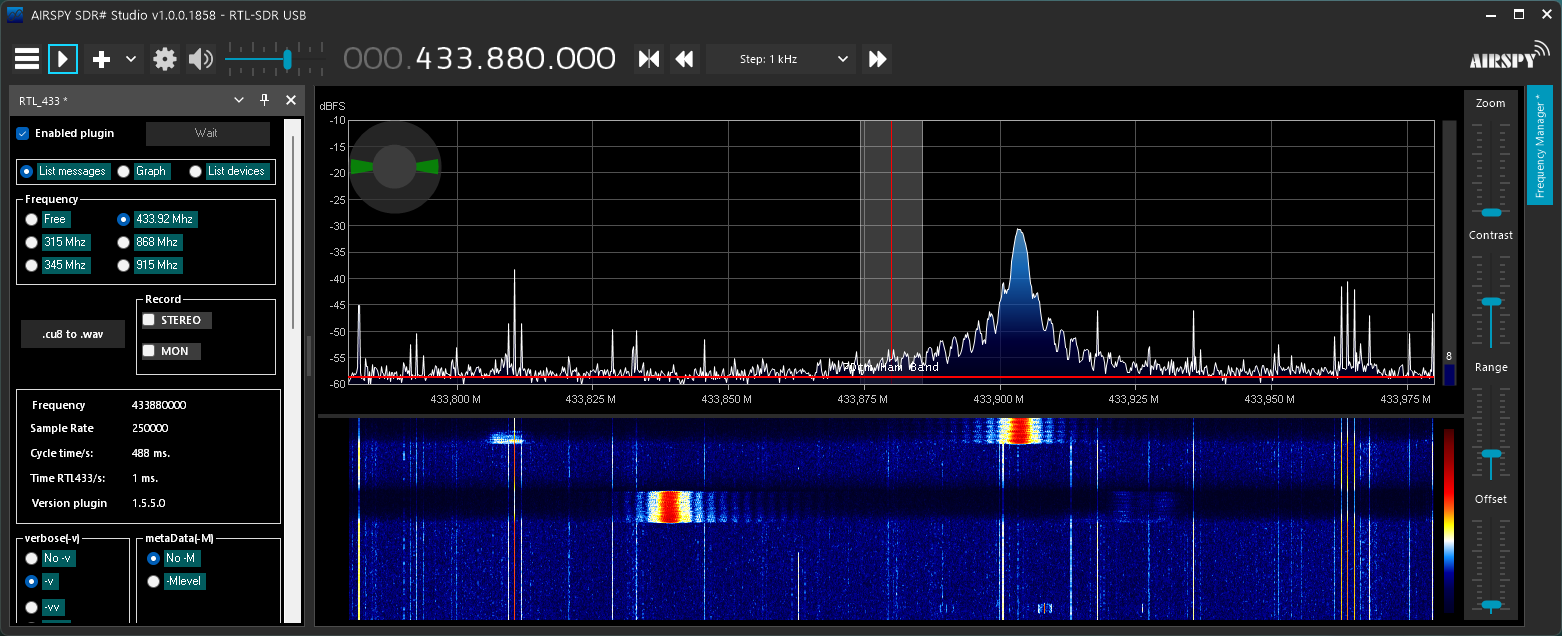Choose the 915 Mhz frequency option
The image size is (1562, 636).
(124, 265)
